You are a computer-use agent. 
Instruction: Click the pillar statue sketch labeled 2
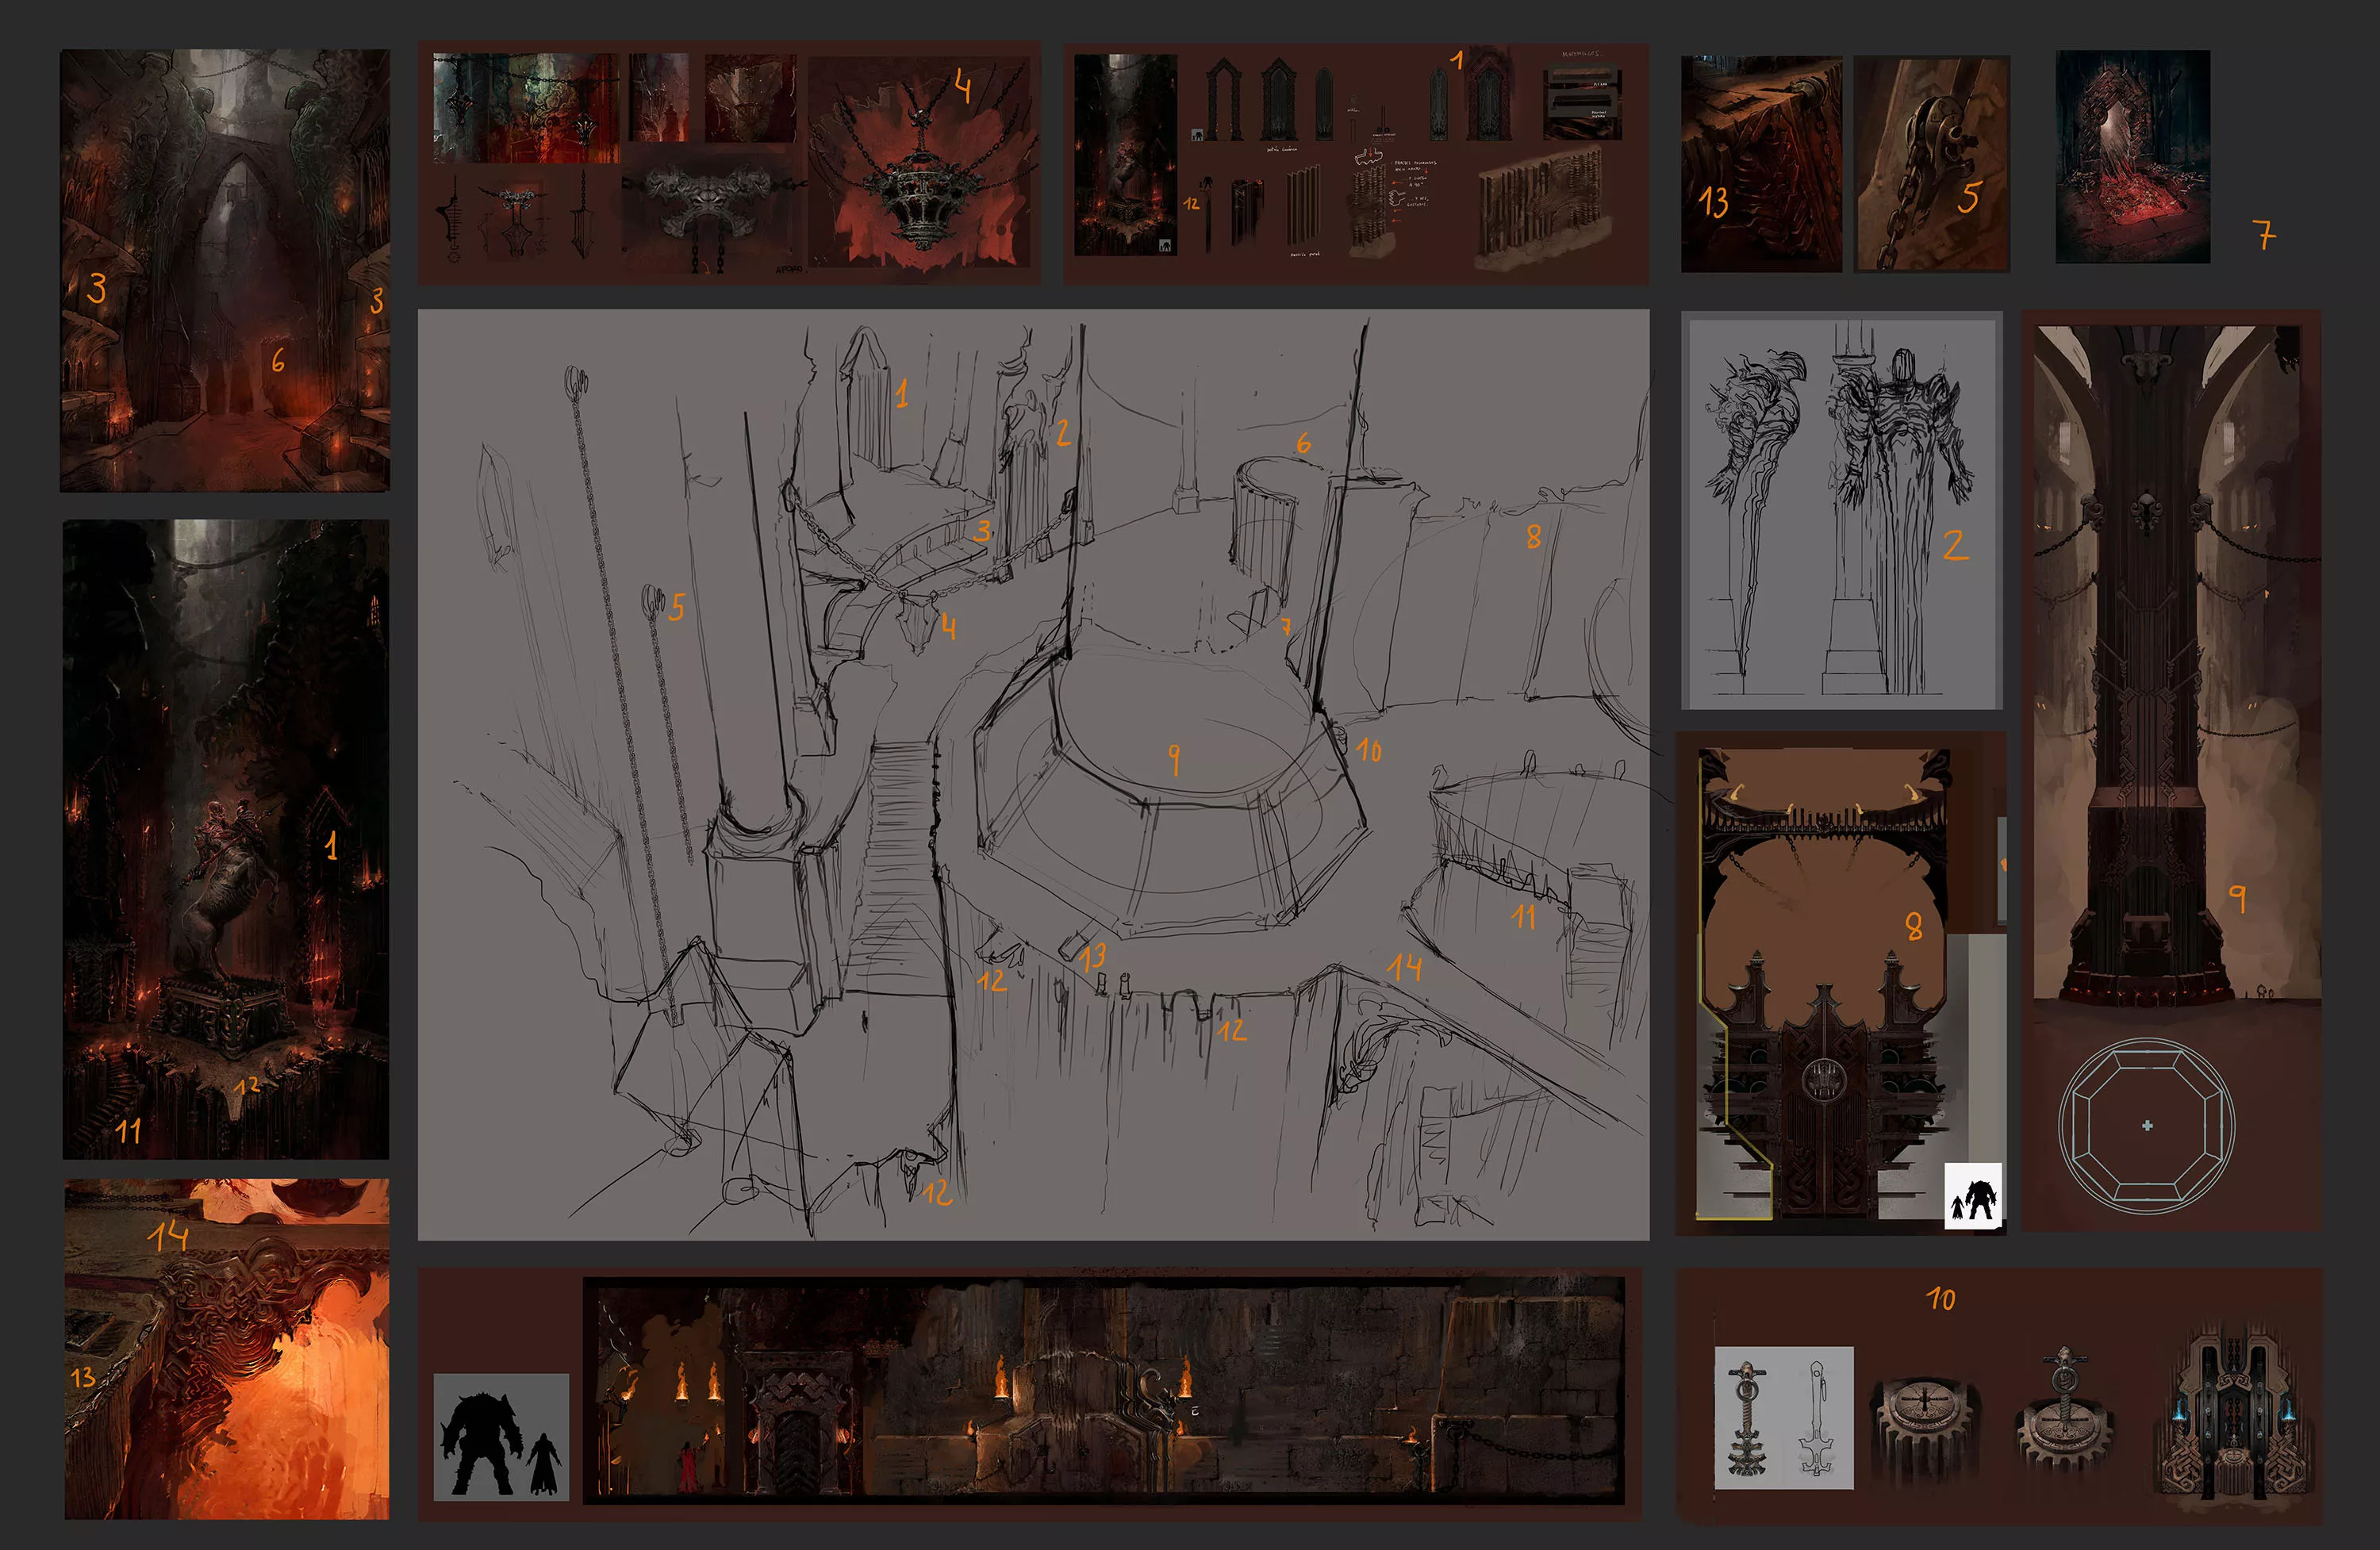tap(1841, 512)
